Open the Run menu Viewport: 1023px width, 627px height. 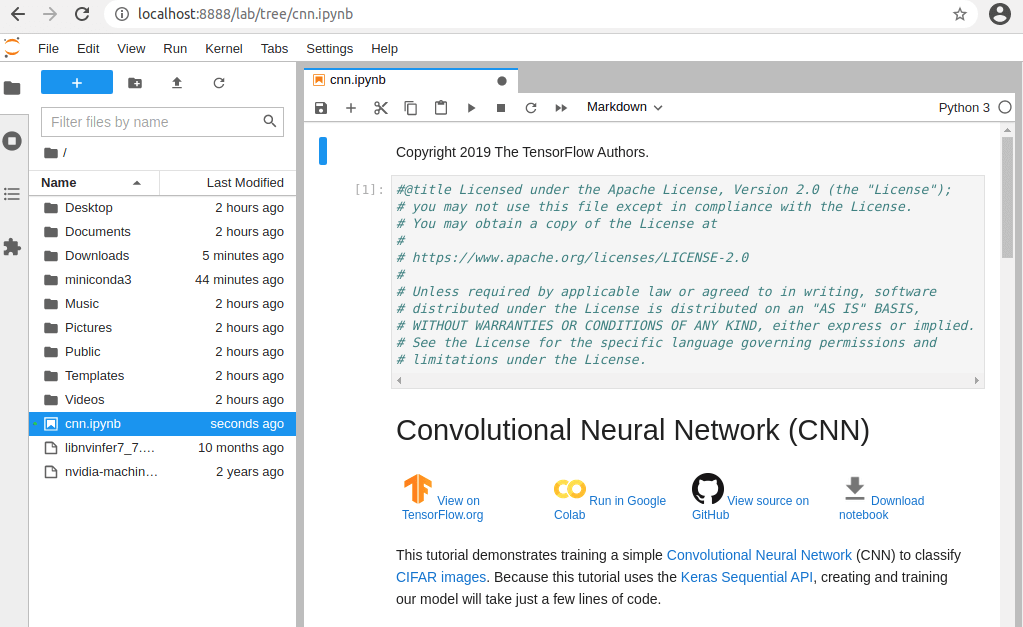[x=175, y=48]
